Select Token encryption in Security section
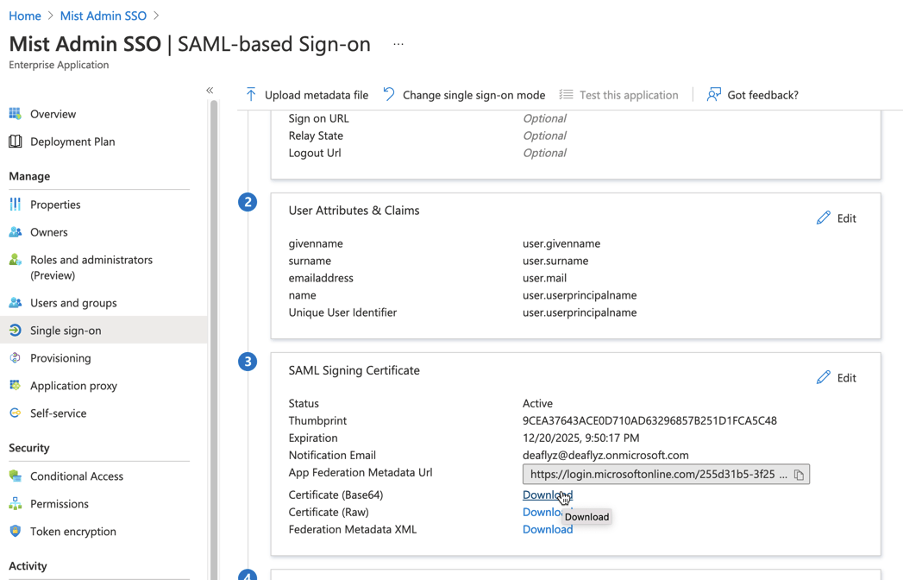This screenshot has height=580, width=904. [66, 531]
